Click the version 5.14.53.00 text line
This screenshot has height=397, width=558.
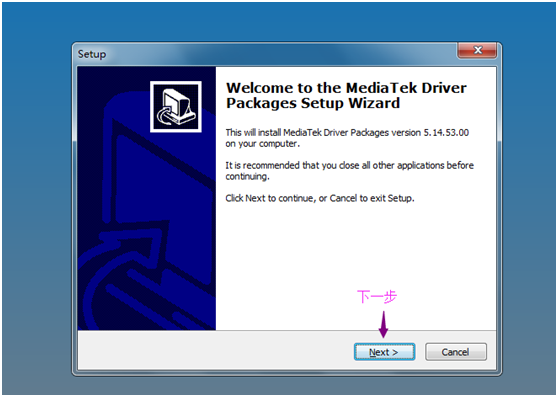(x=347, y=132)
